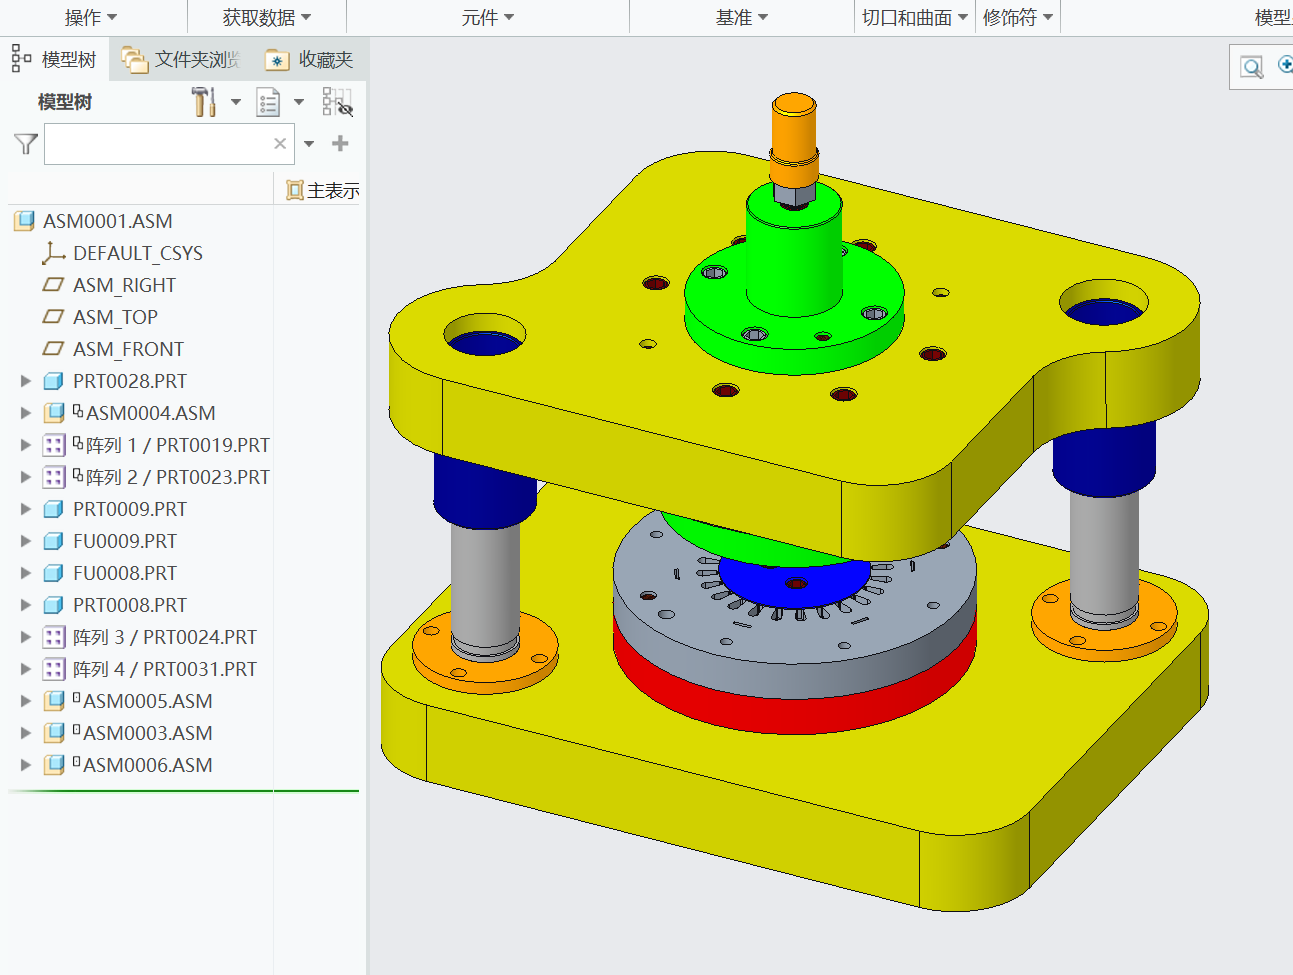Expand the PRT0028.PRT tree node

tap(26, 381)
